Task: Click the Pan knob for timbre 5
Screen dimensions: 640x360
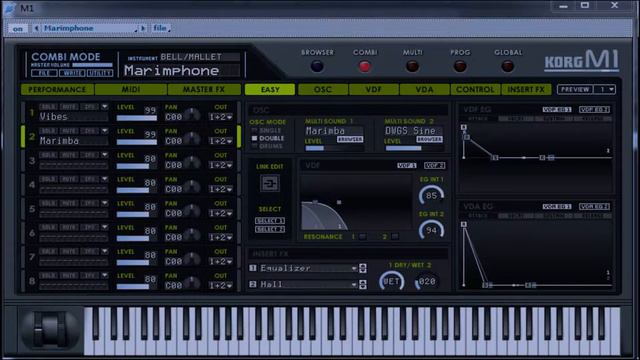Action: 192,211
